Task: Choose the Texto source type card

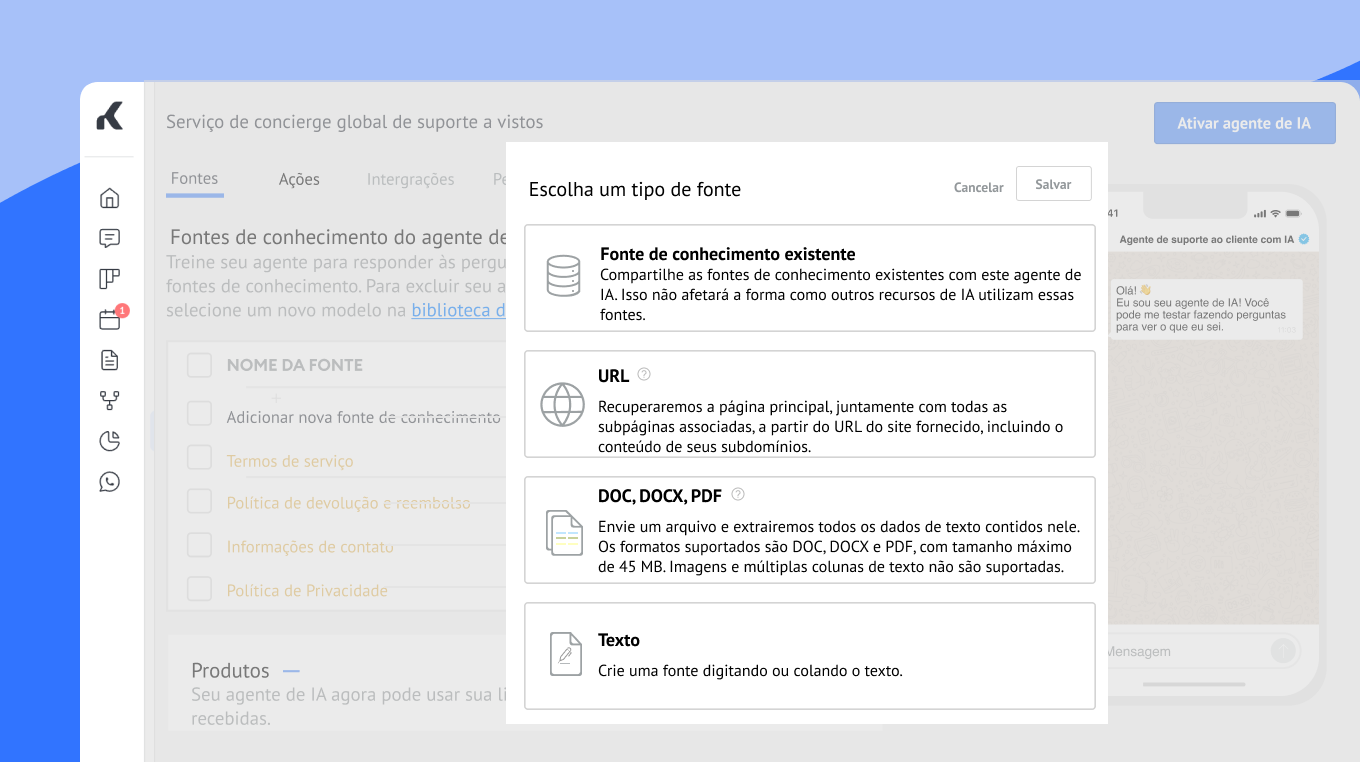Action: click(809, 655)
